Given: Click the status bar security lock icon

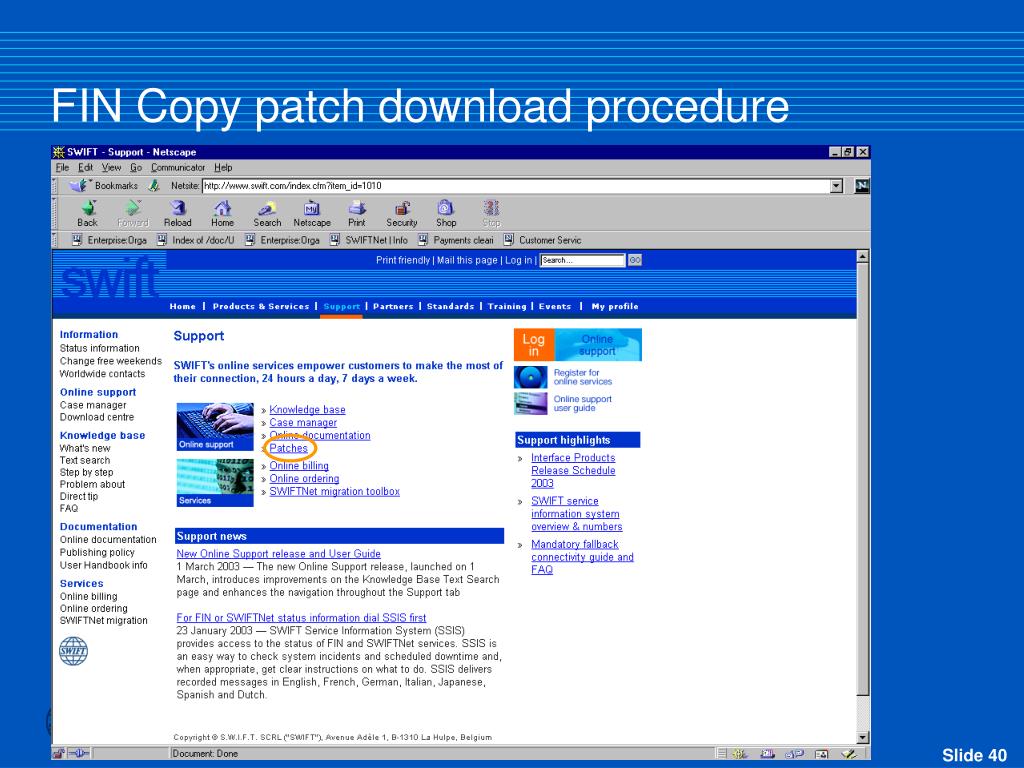Looking at the screenshot, I should [59, 754].
